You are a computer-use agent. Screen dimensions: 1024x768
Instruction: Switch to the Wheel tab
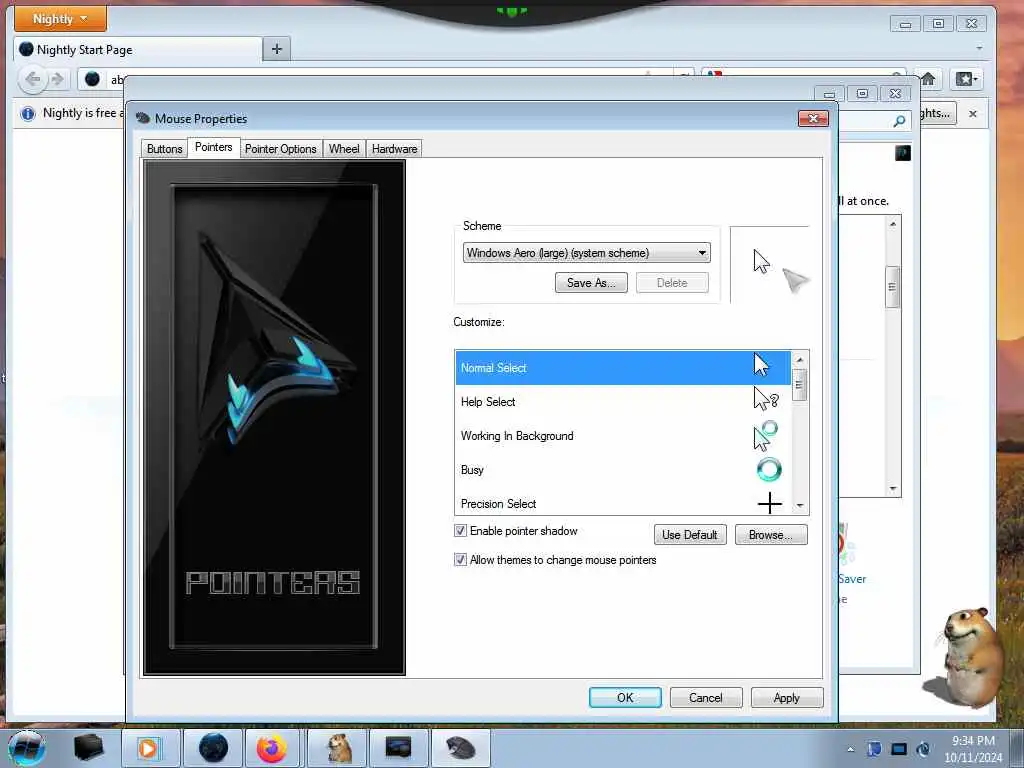344,149
